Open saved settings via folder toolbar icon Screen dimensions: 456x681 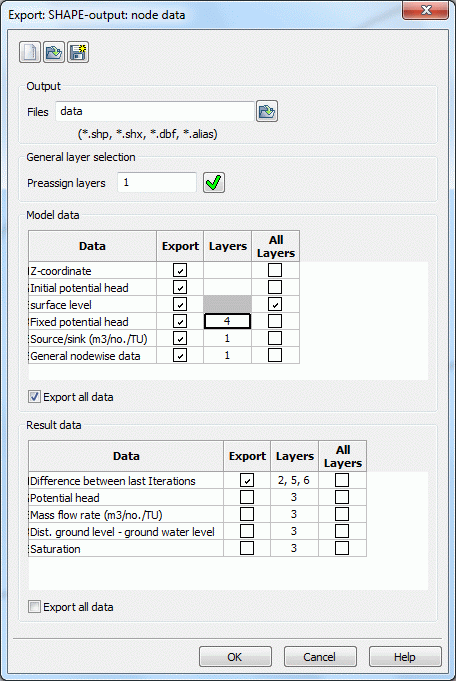[54, 53]
